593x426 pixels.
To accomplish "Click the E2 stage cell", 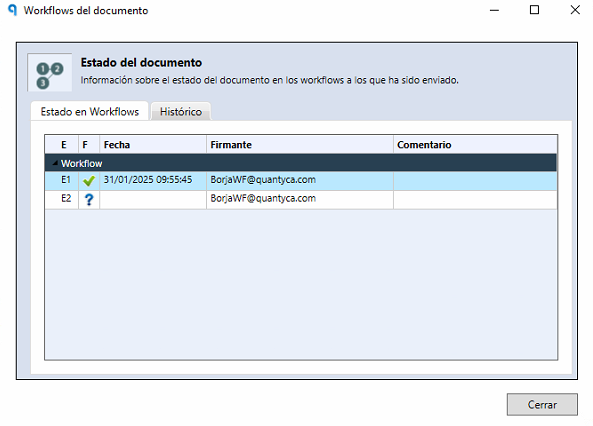I will (62, 199).
